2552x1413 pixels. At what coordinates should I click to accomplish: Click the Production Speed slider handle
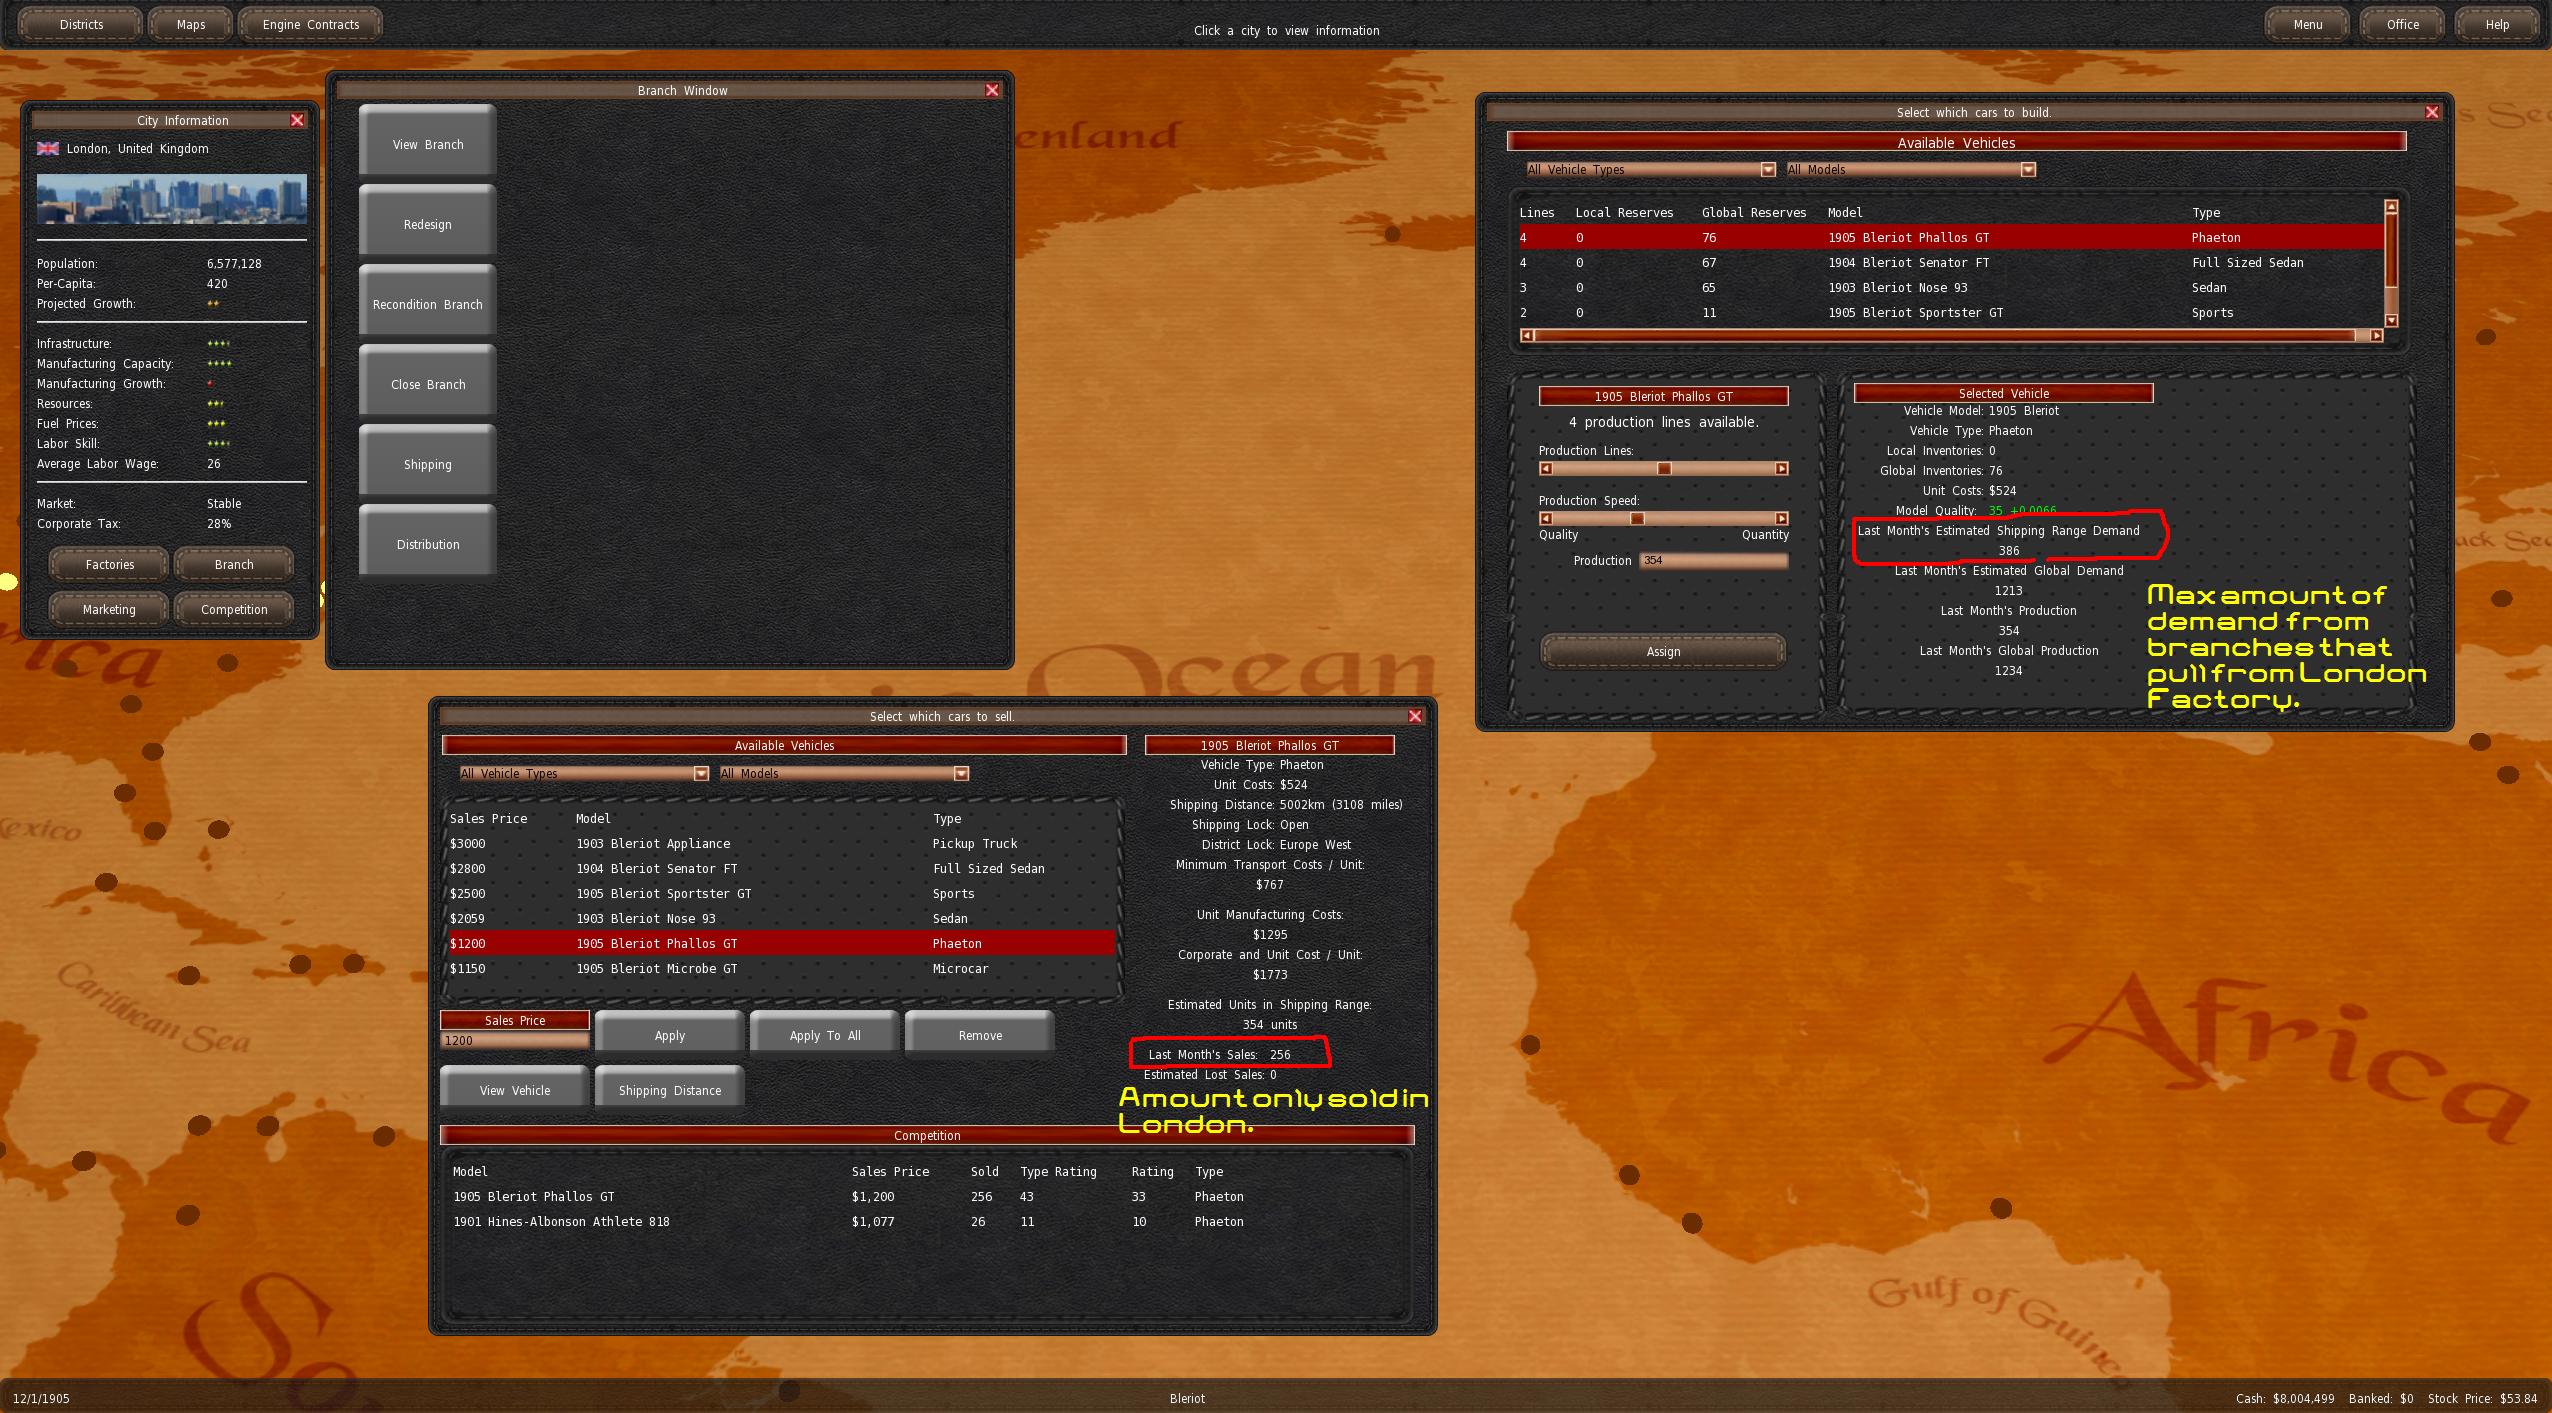click(1637, 519)
